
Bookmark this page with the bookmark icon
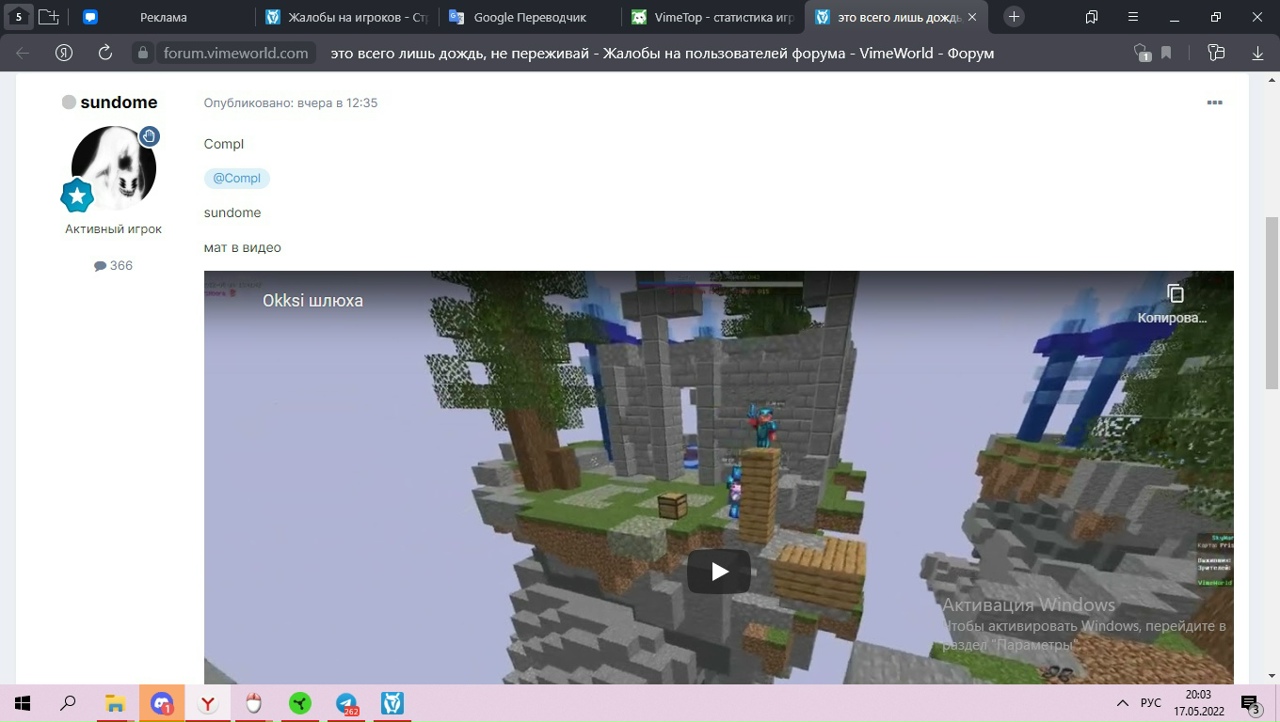click(1166, 53)
